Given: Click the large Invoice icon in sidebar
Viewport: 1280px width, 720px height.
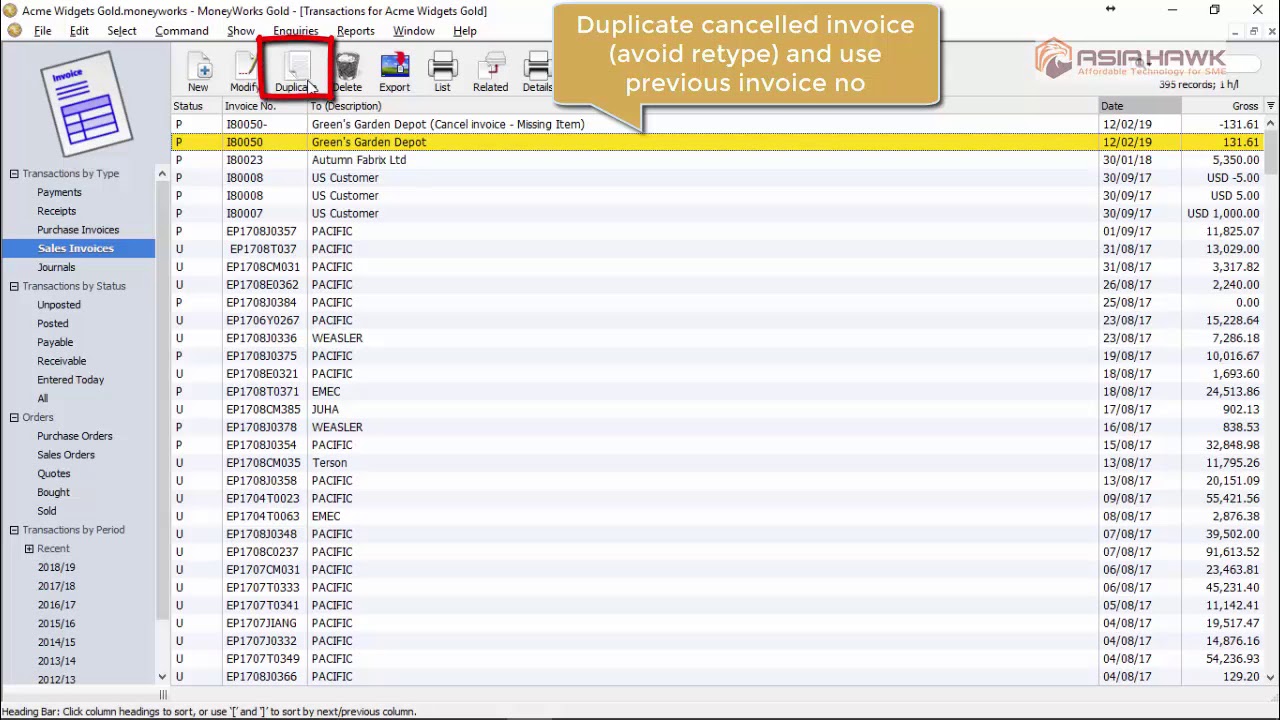Looking at the screenshot, I should tap(86, 104).
